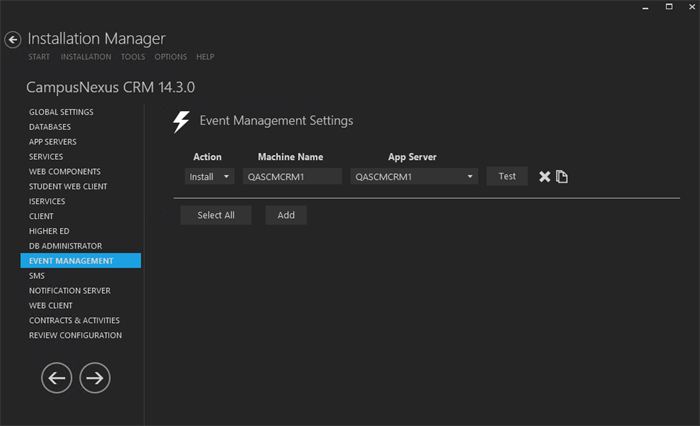The width and height of the screenshot is (700, 426).
Task: Copy the QASCMCRM1 row with duplicate icon
Action: 562,177
